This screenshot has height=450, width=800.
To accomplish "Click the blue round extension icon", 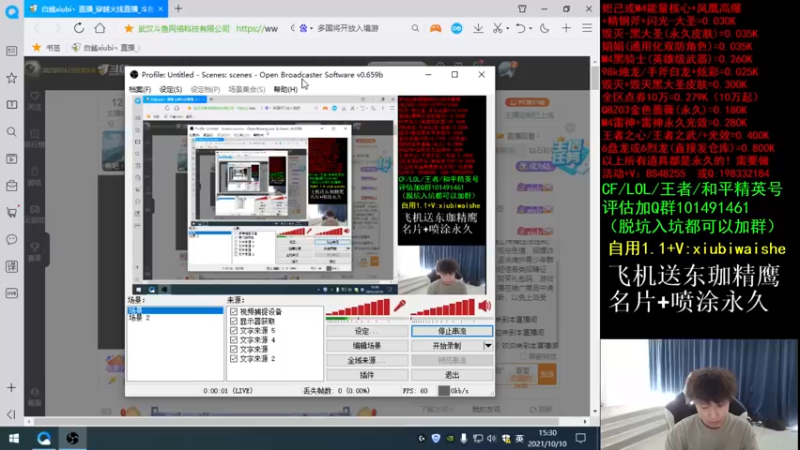I will (457, 29).
